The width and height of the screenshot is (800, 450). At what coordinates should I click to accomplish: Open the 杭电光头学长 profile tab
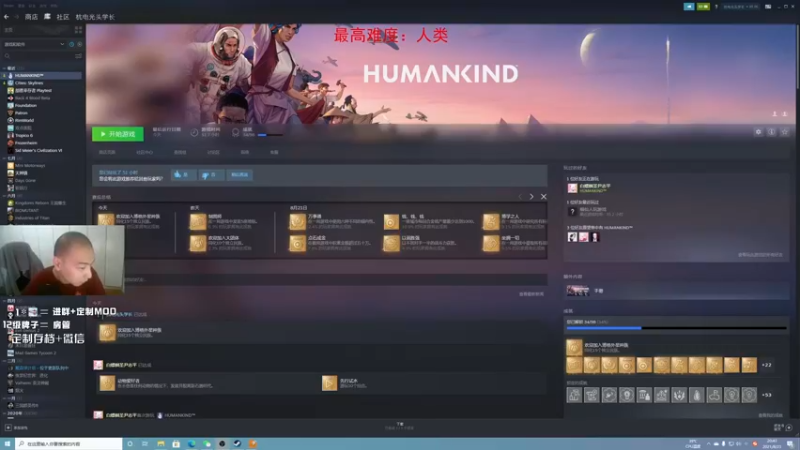click(x=95, y=17)
